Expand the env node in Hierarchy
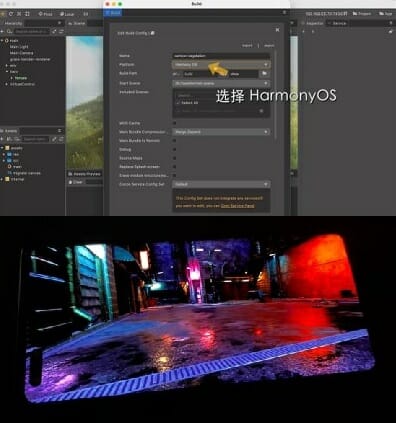396x423 pixels. click(6, 65)
